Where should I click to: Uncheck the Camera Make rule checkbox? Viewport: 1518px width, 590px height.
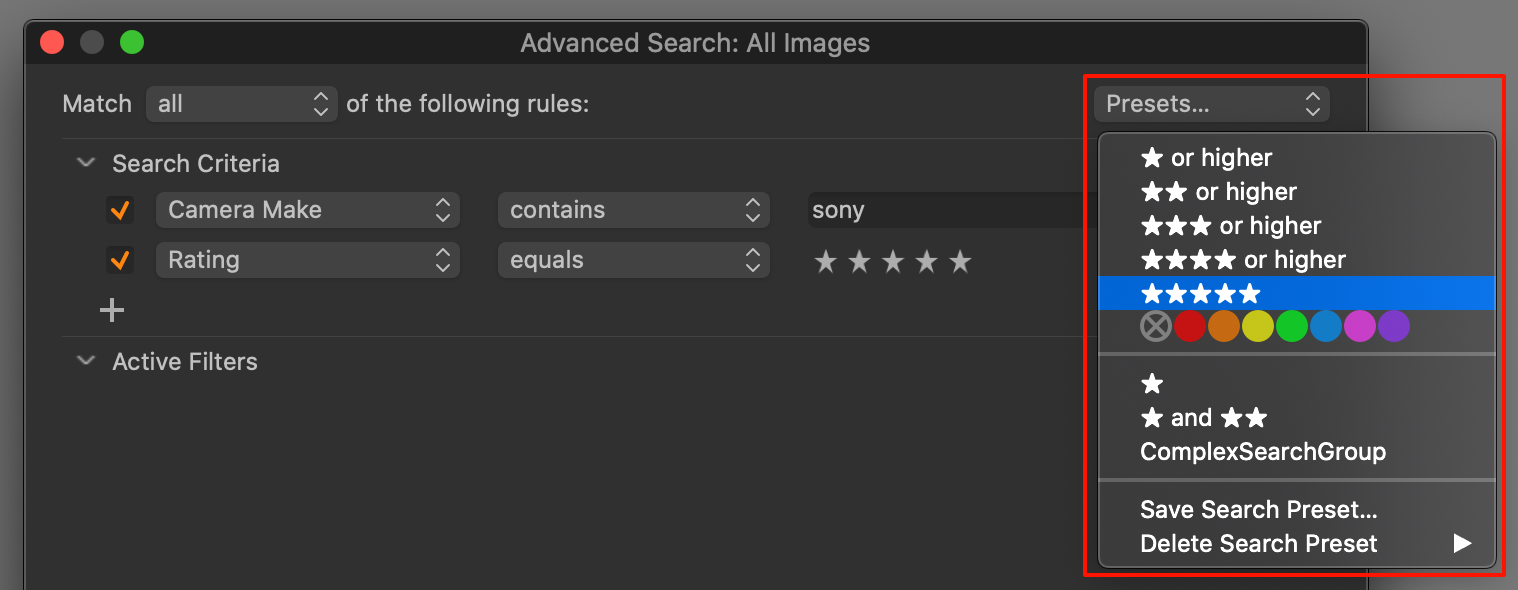coord(120,210)
